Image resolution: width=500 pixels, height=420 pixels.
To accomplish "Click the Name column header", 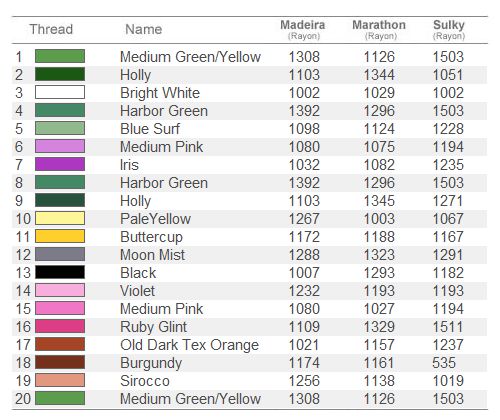I will (144, 29).
